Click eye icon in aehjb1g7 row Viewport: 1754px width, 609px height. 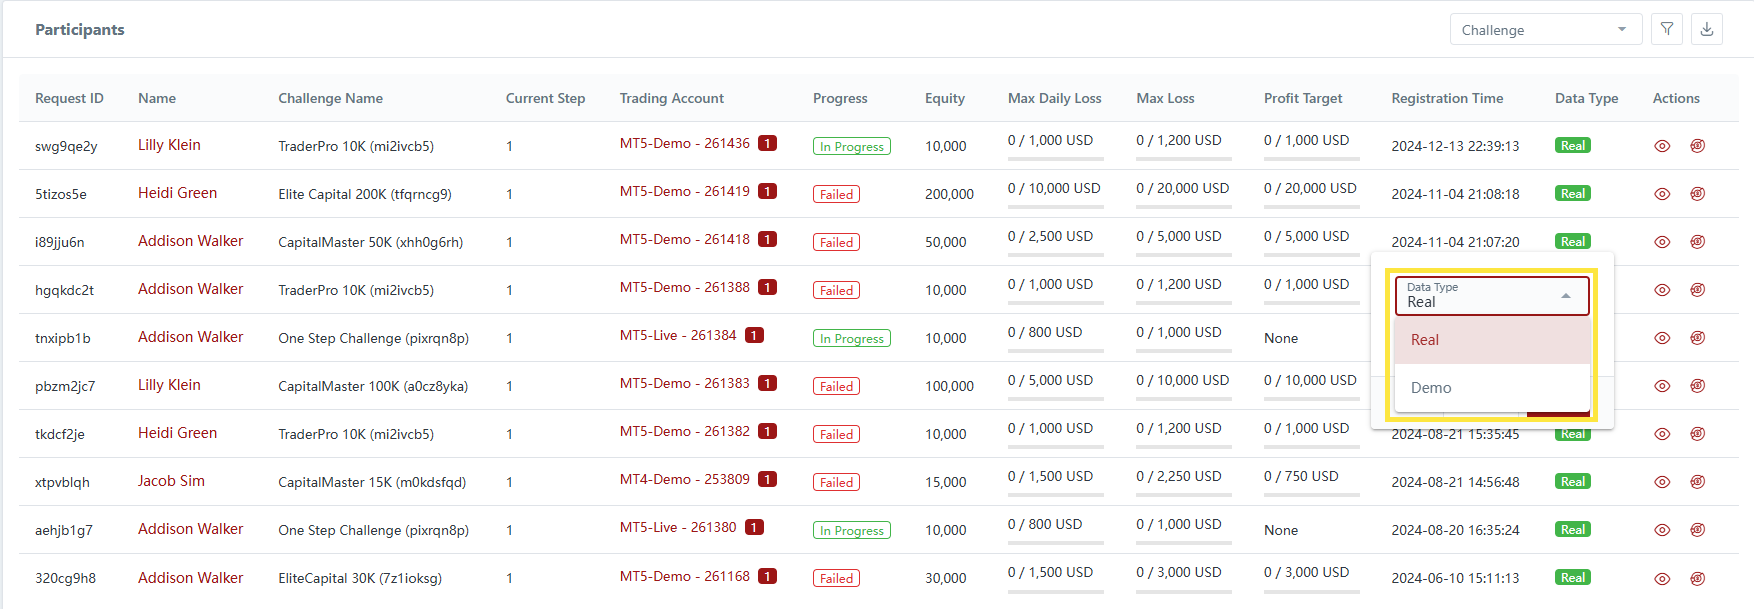[1662, 530]
